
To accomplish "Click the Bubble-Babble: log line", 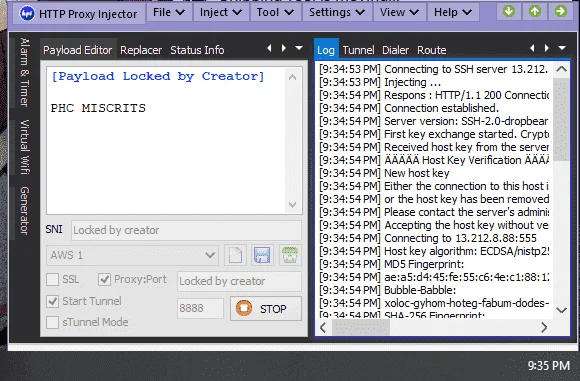I will pos(388,290).
